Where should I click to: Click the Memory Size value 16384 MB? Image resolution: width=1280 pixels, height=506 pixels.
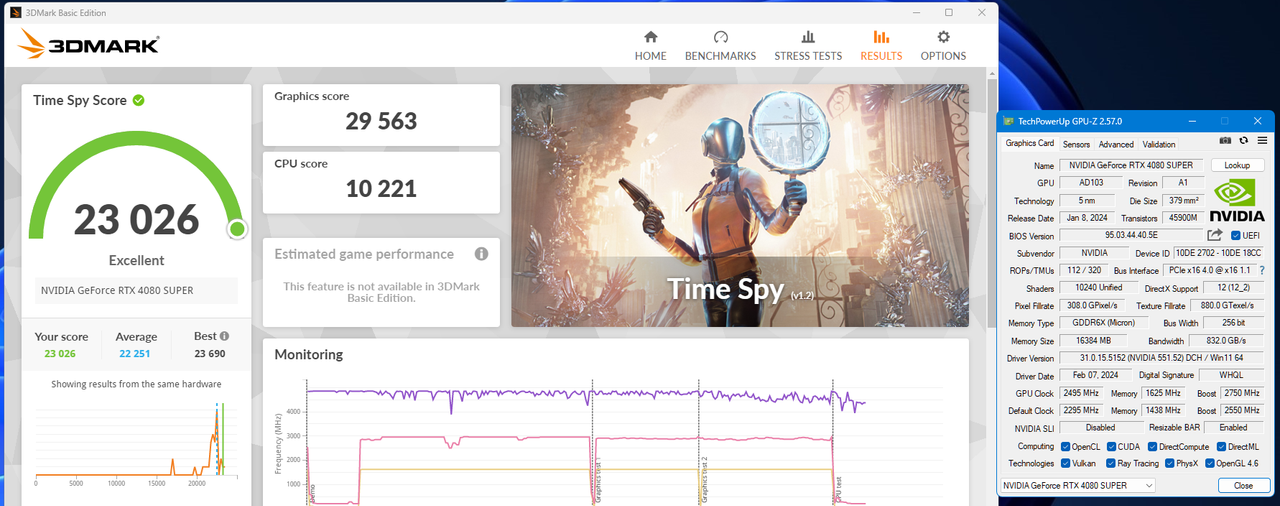pos(1095,341)
